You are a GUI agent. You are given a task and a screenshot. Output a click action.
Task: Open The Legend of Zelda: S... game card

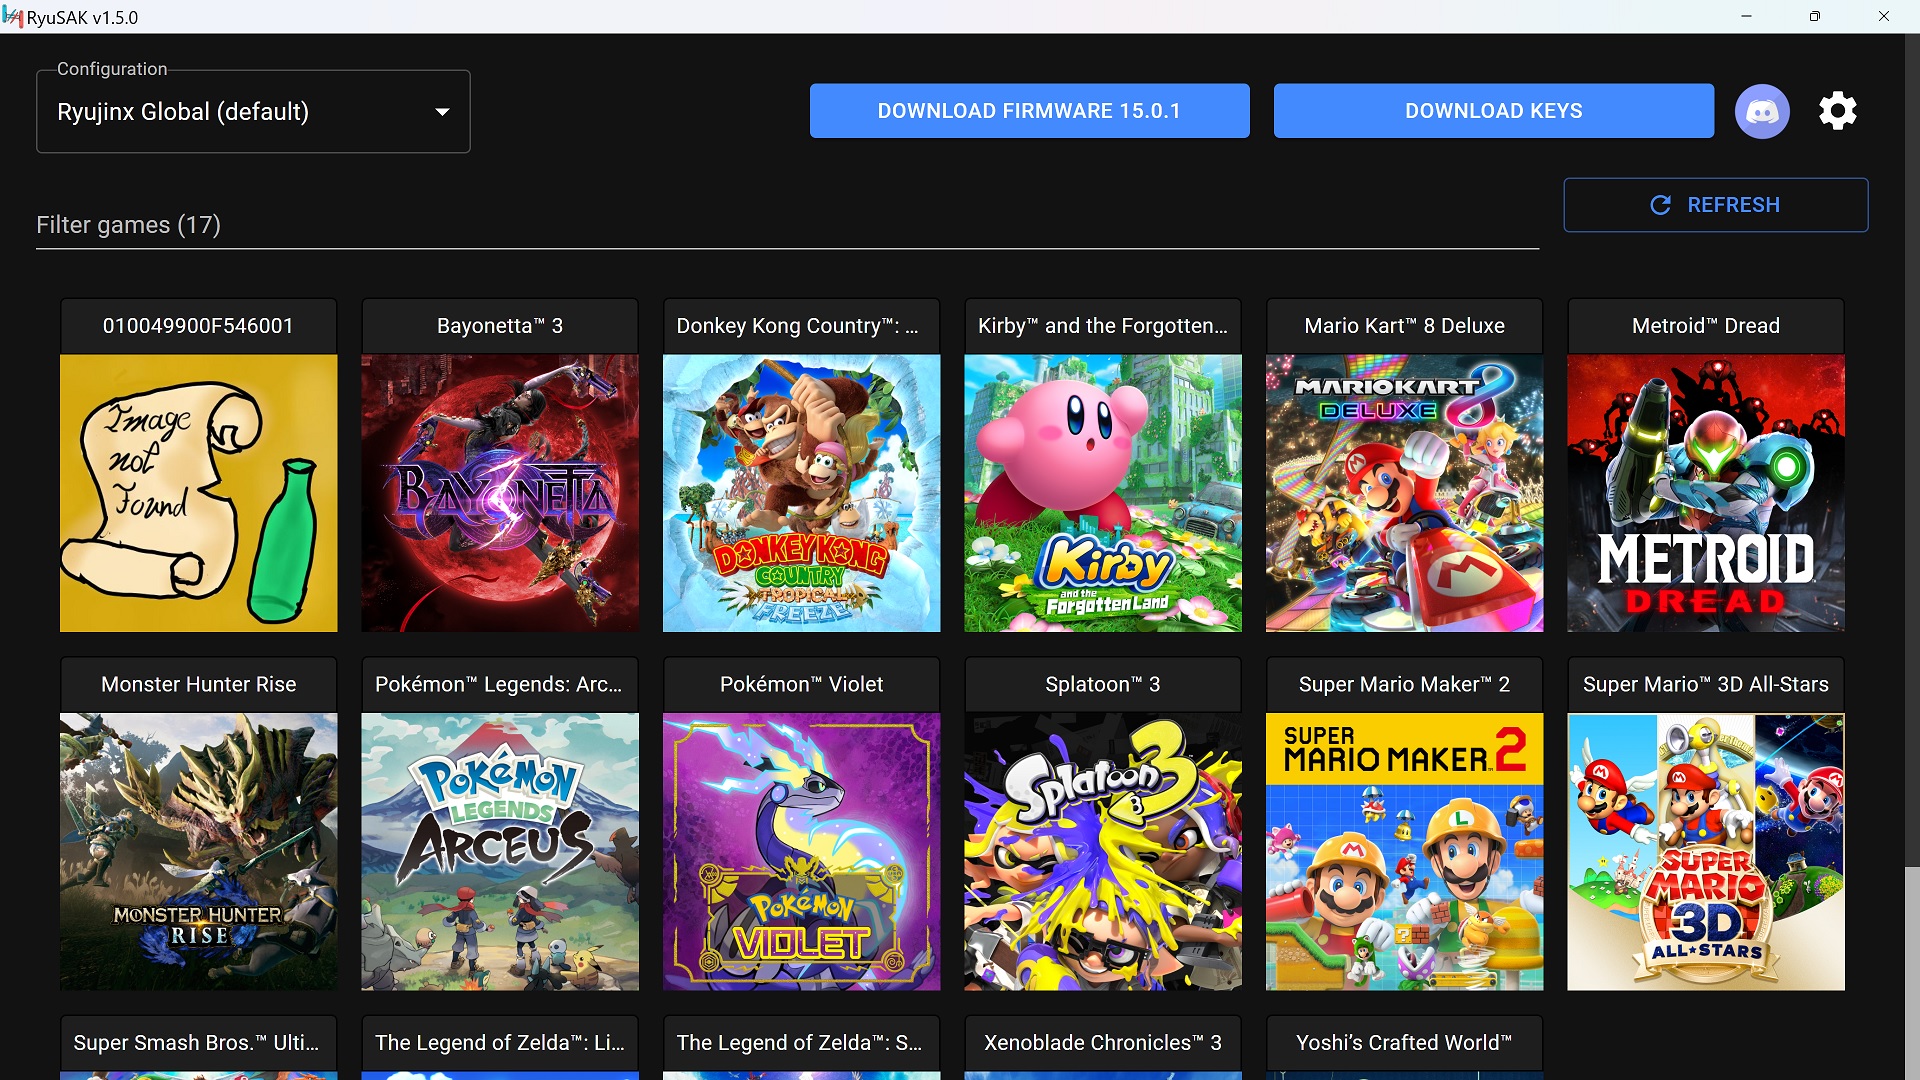click(801, 1046)
